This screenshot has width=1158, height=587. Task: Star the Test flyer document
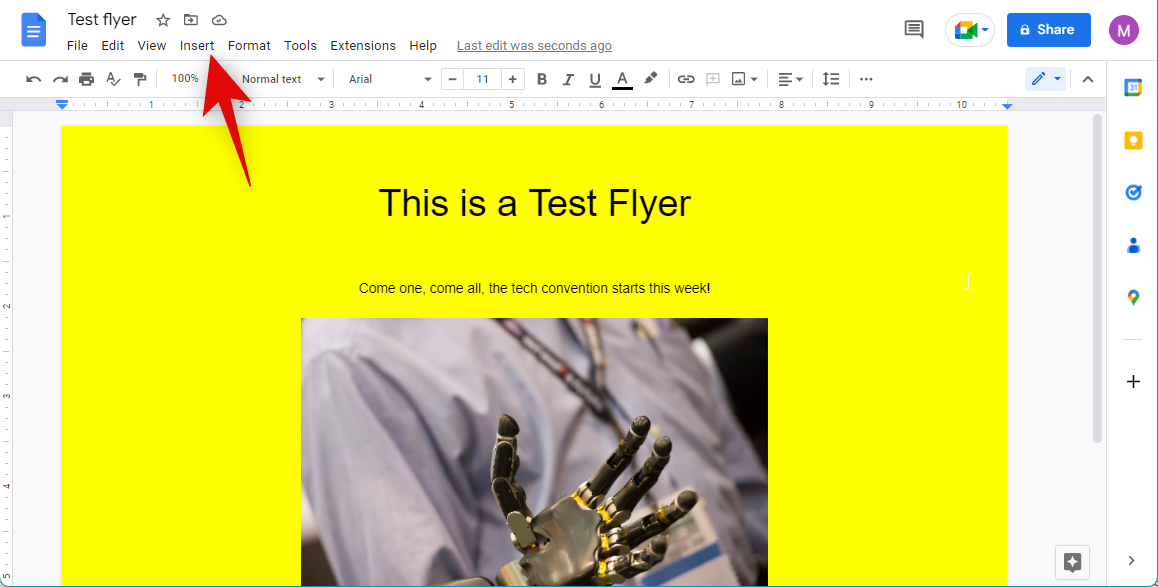(163, 20)
